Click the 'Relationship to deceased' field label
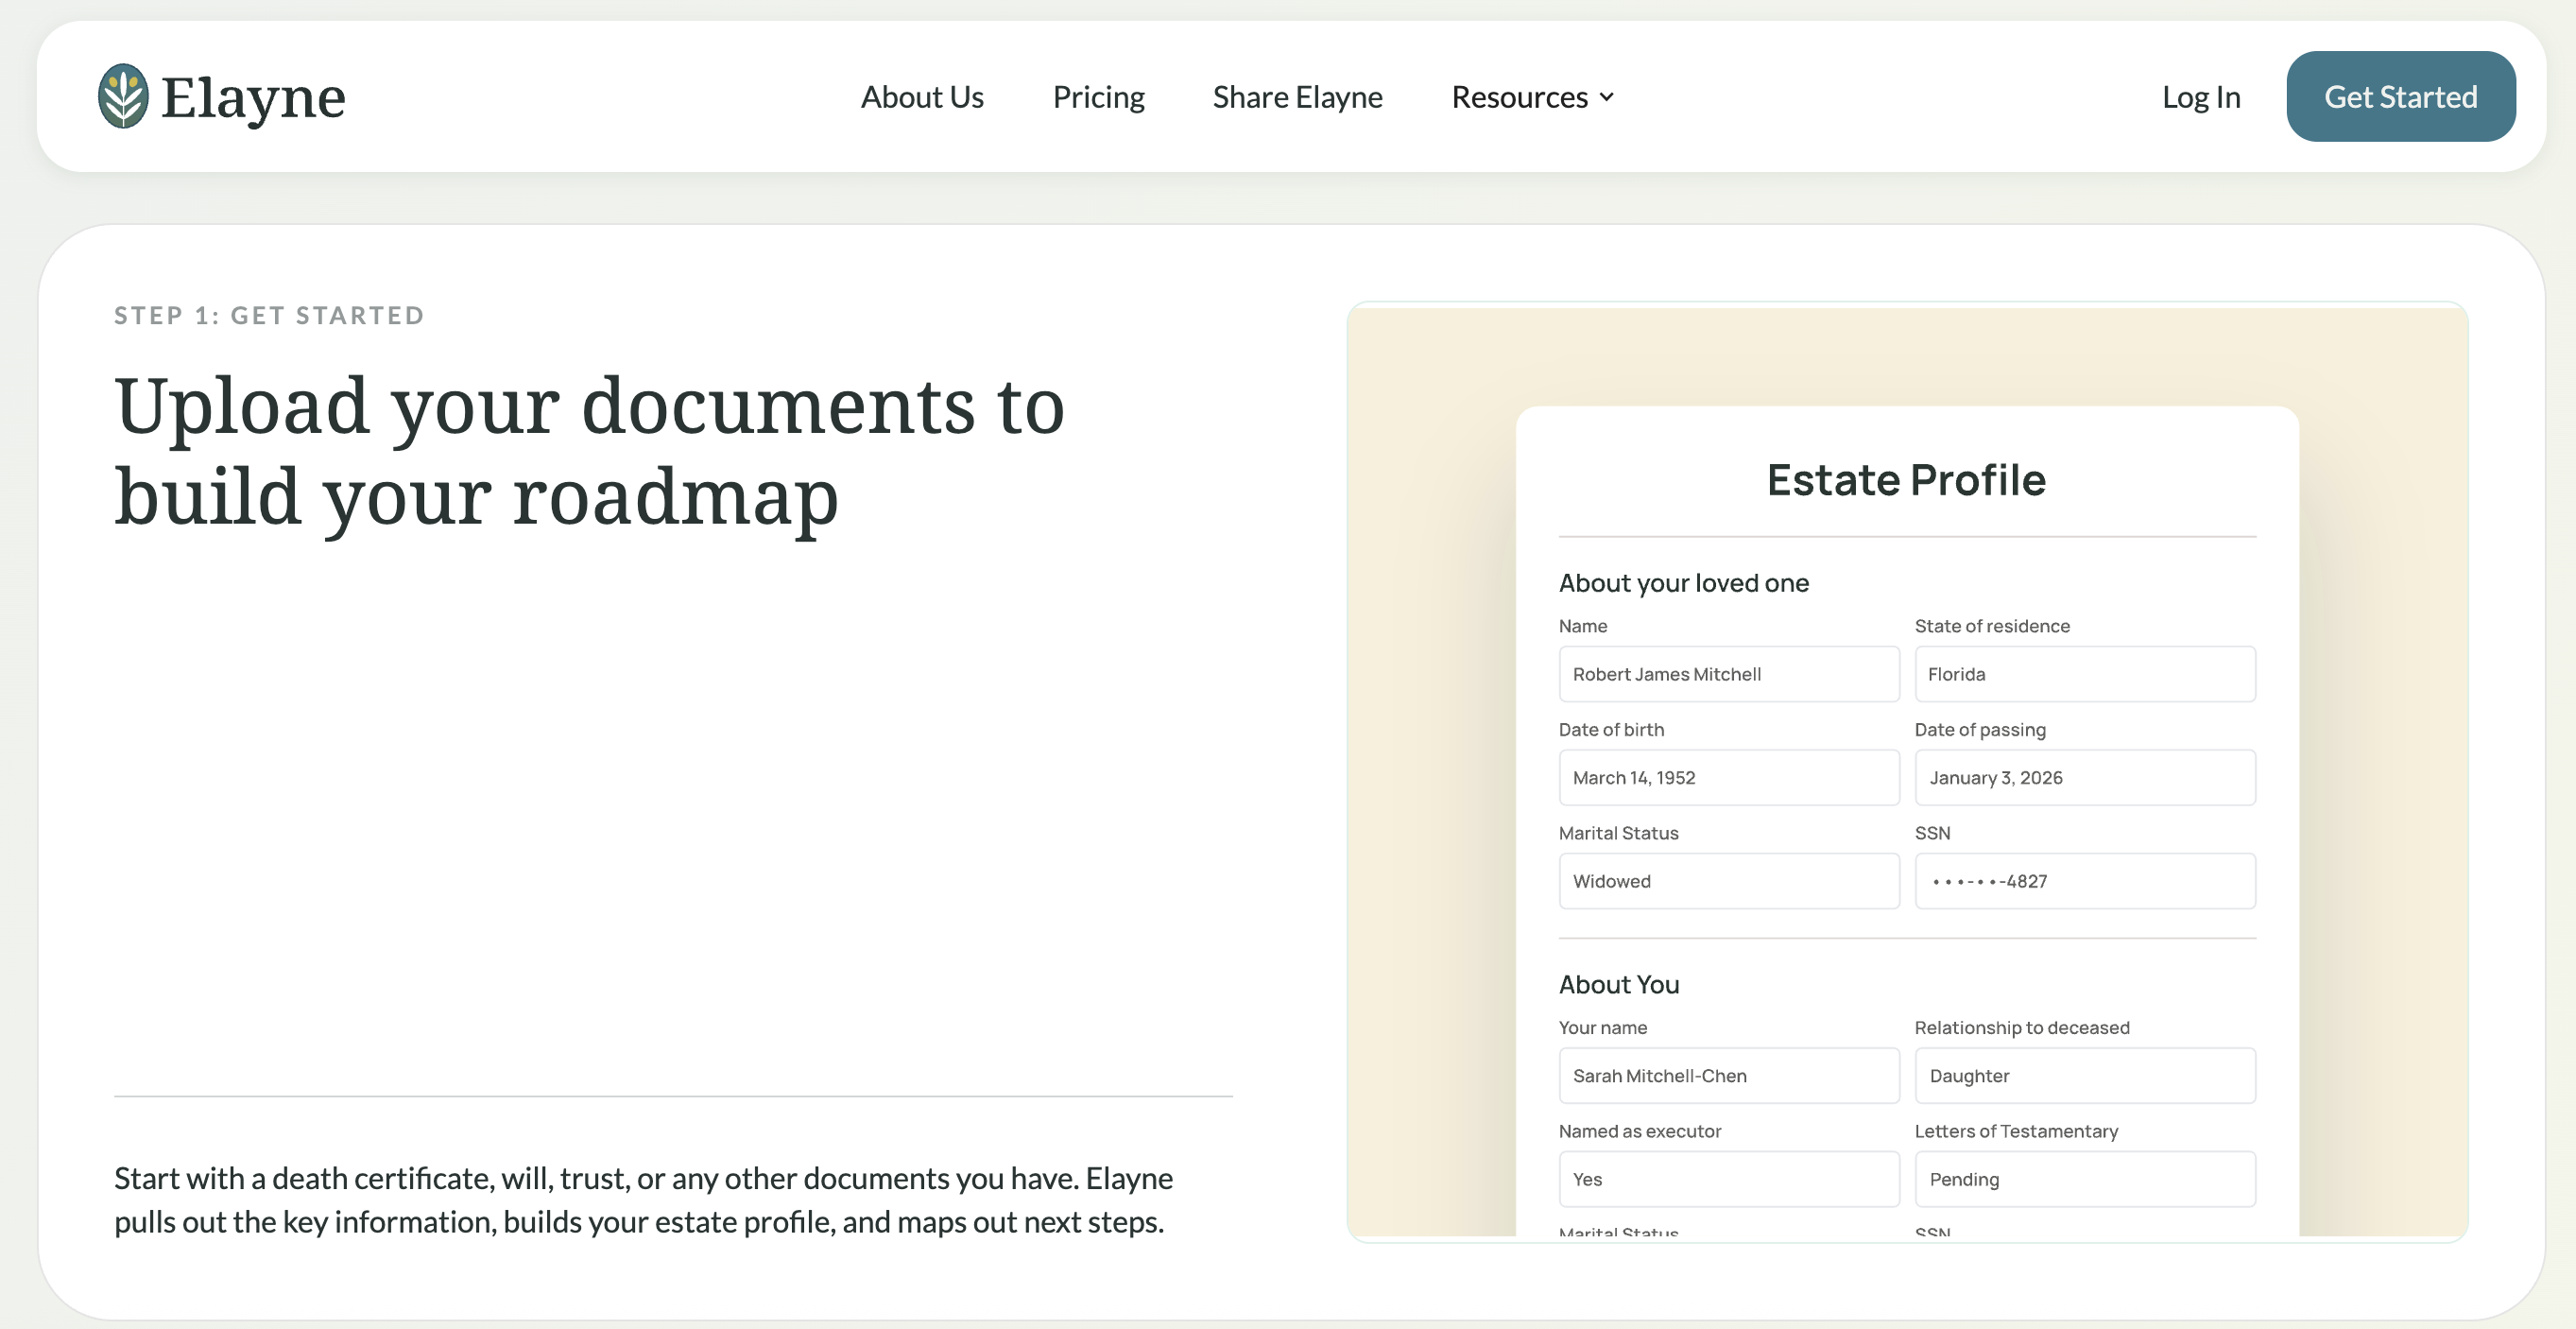Viewport: 2576px width, 1329px height. [2022, 1028]
